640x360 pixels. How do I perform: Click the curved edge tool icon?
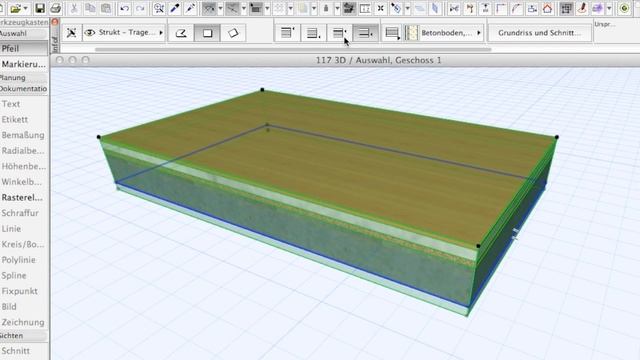pyautogui.click(x=517, y=8)
